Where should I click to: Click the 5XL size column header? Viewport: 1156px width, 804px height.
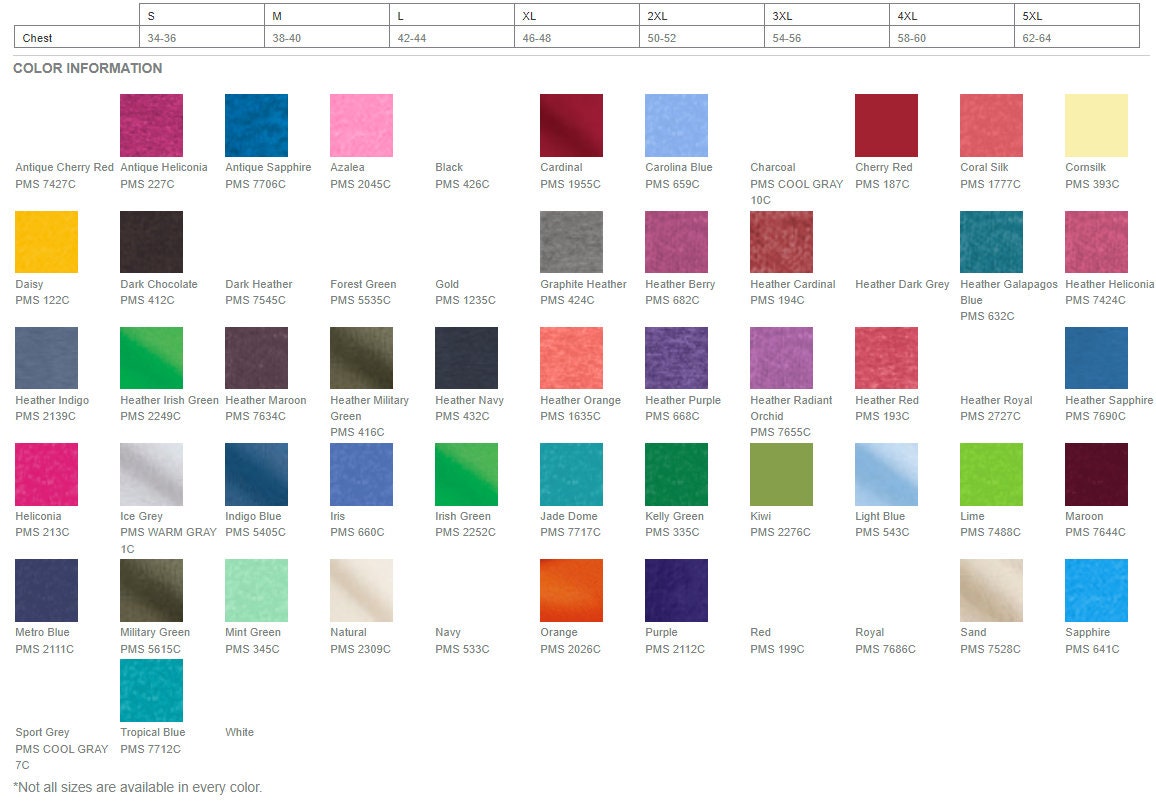[1077, 15]
